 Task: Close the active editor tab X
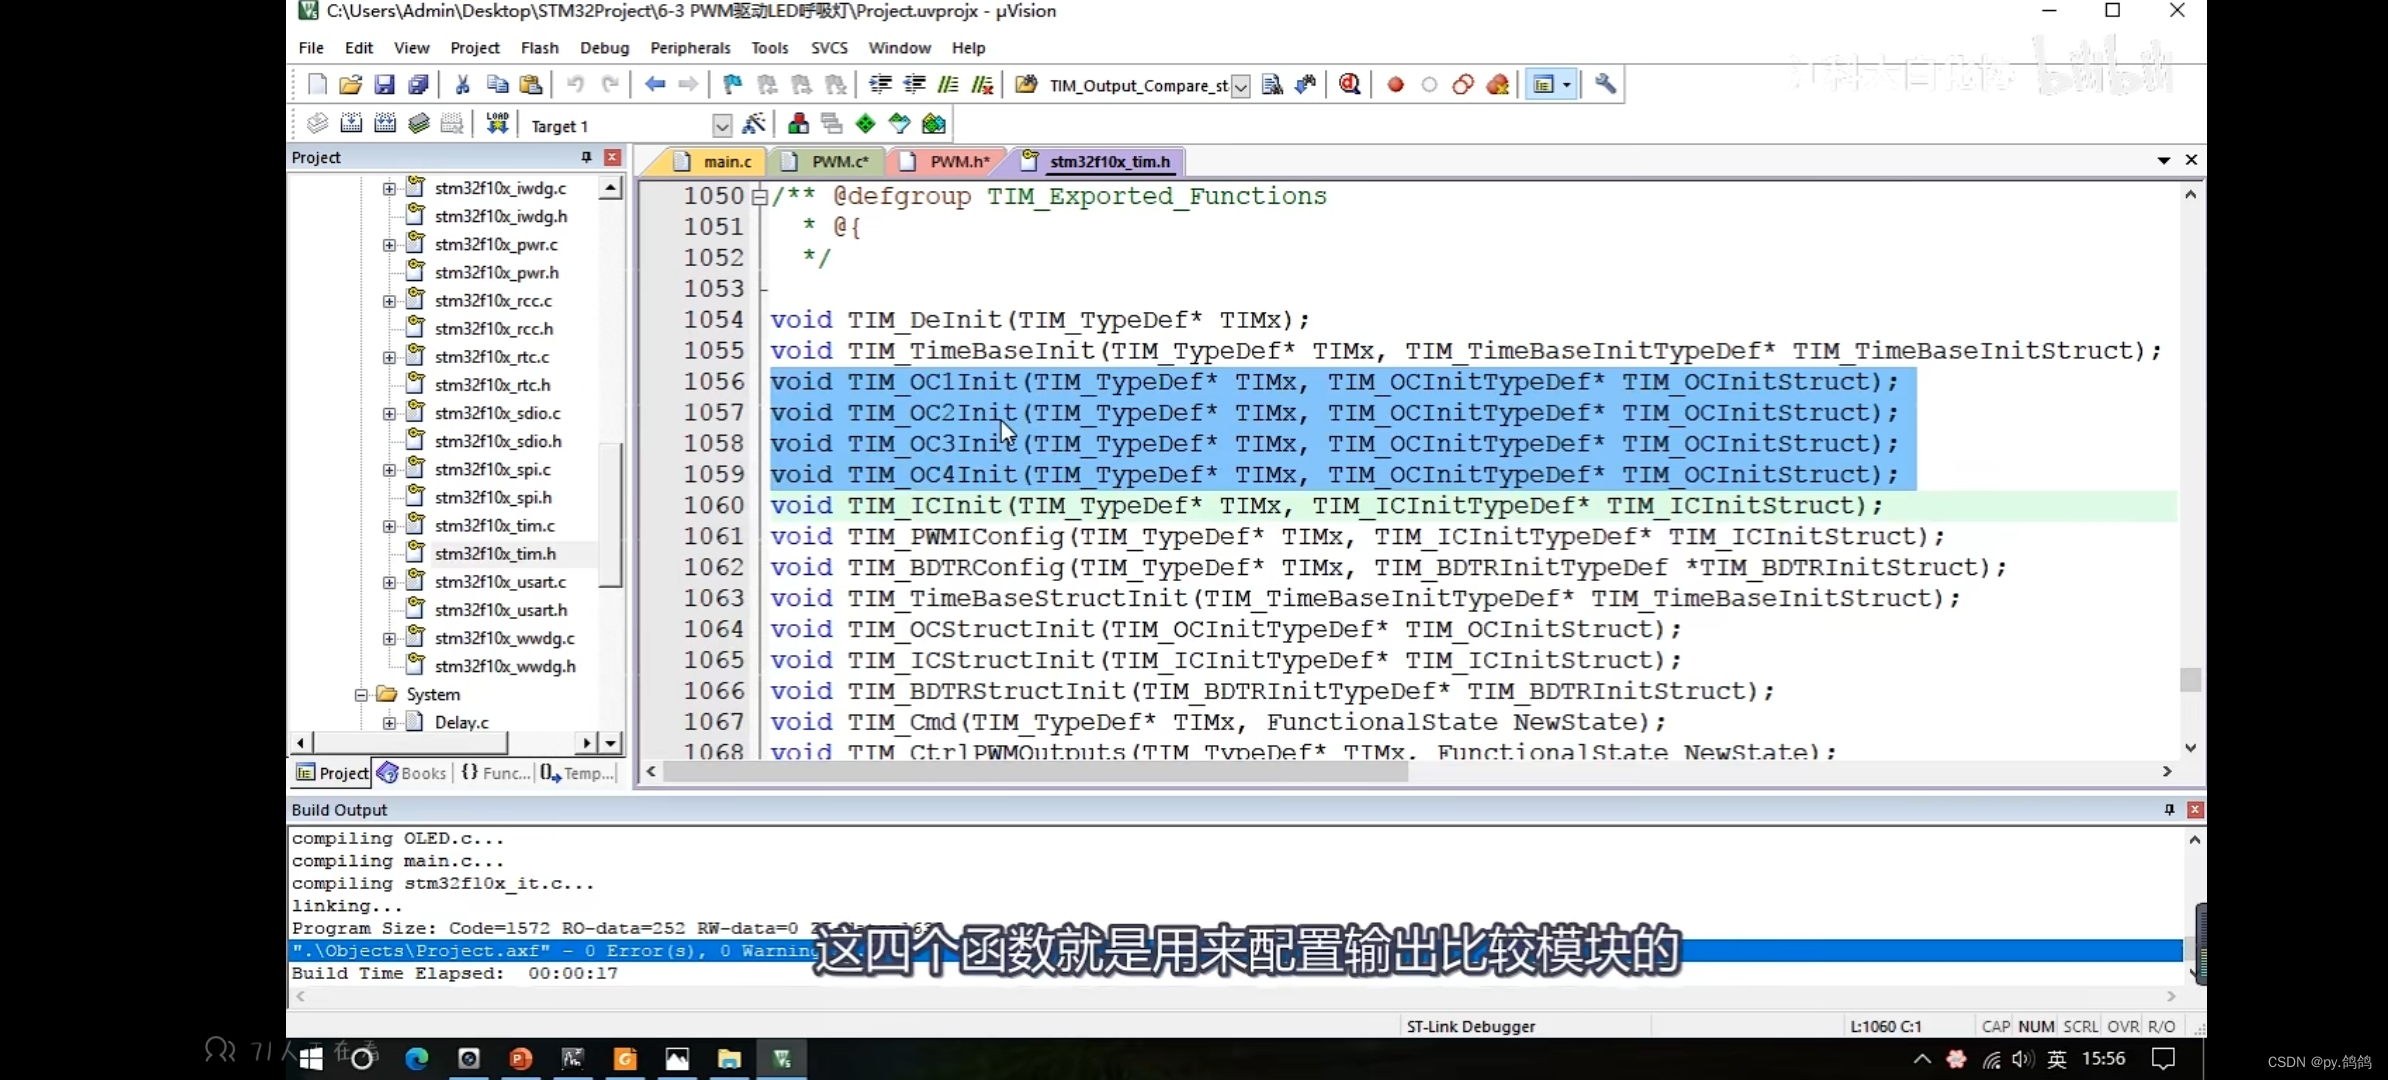[x=2191, y=160]
